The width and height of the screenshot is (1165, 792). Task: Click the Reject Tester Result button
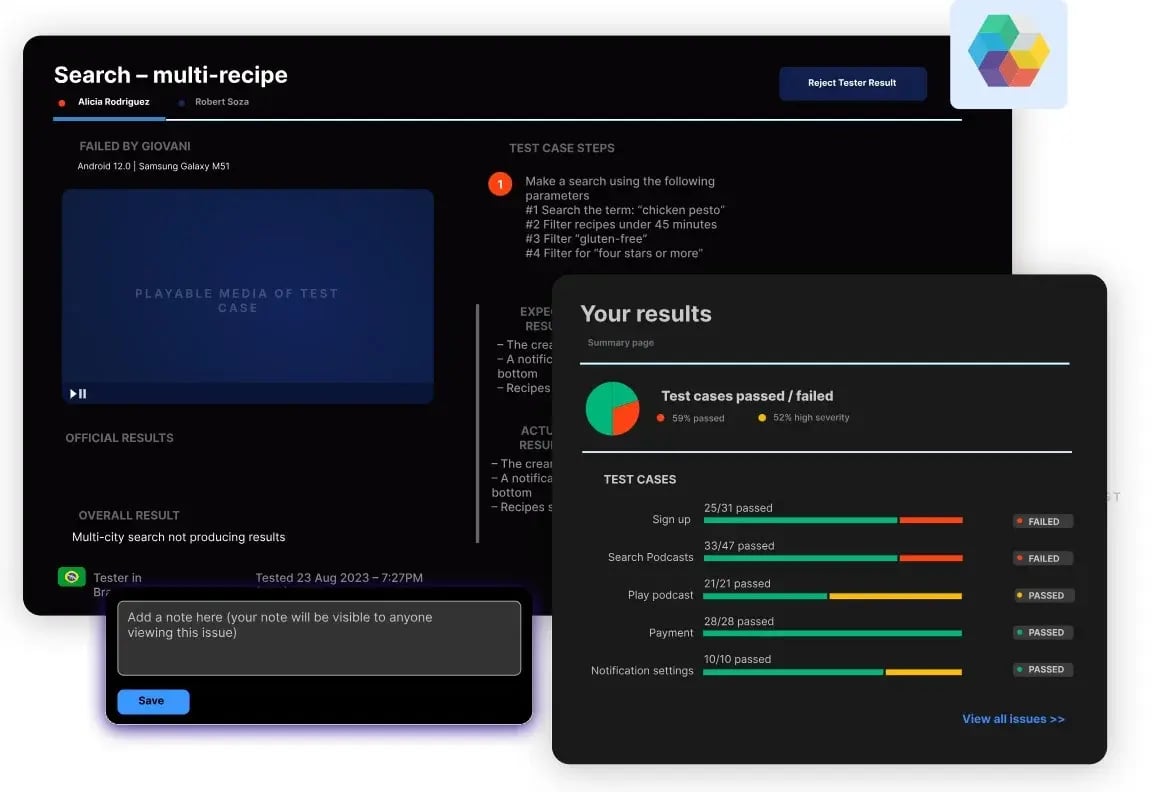(x=852, y=83)
